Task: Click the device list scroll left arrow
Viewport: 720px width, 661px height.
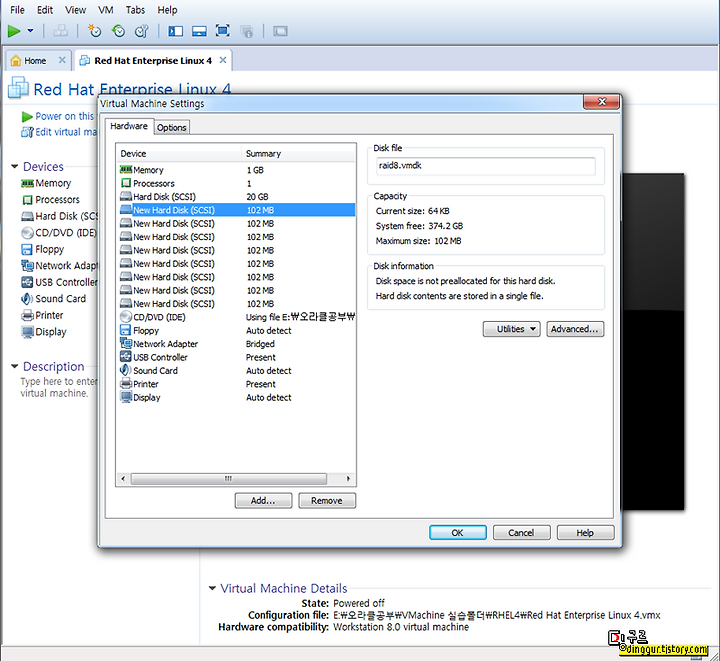Action: (x=123, y=479)
